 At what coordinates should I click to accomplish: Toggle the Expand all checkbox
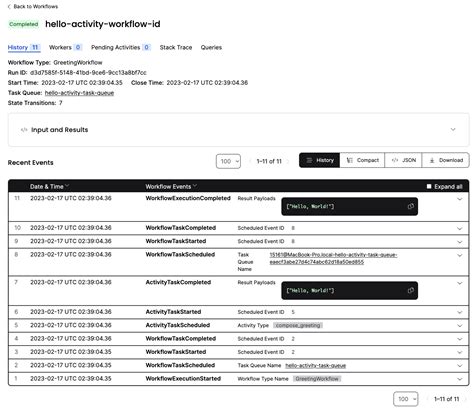(429, 186)
